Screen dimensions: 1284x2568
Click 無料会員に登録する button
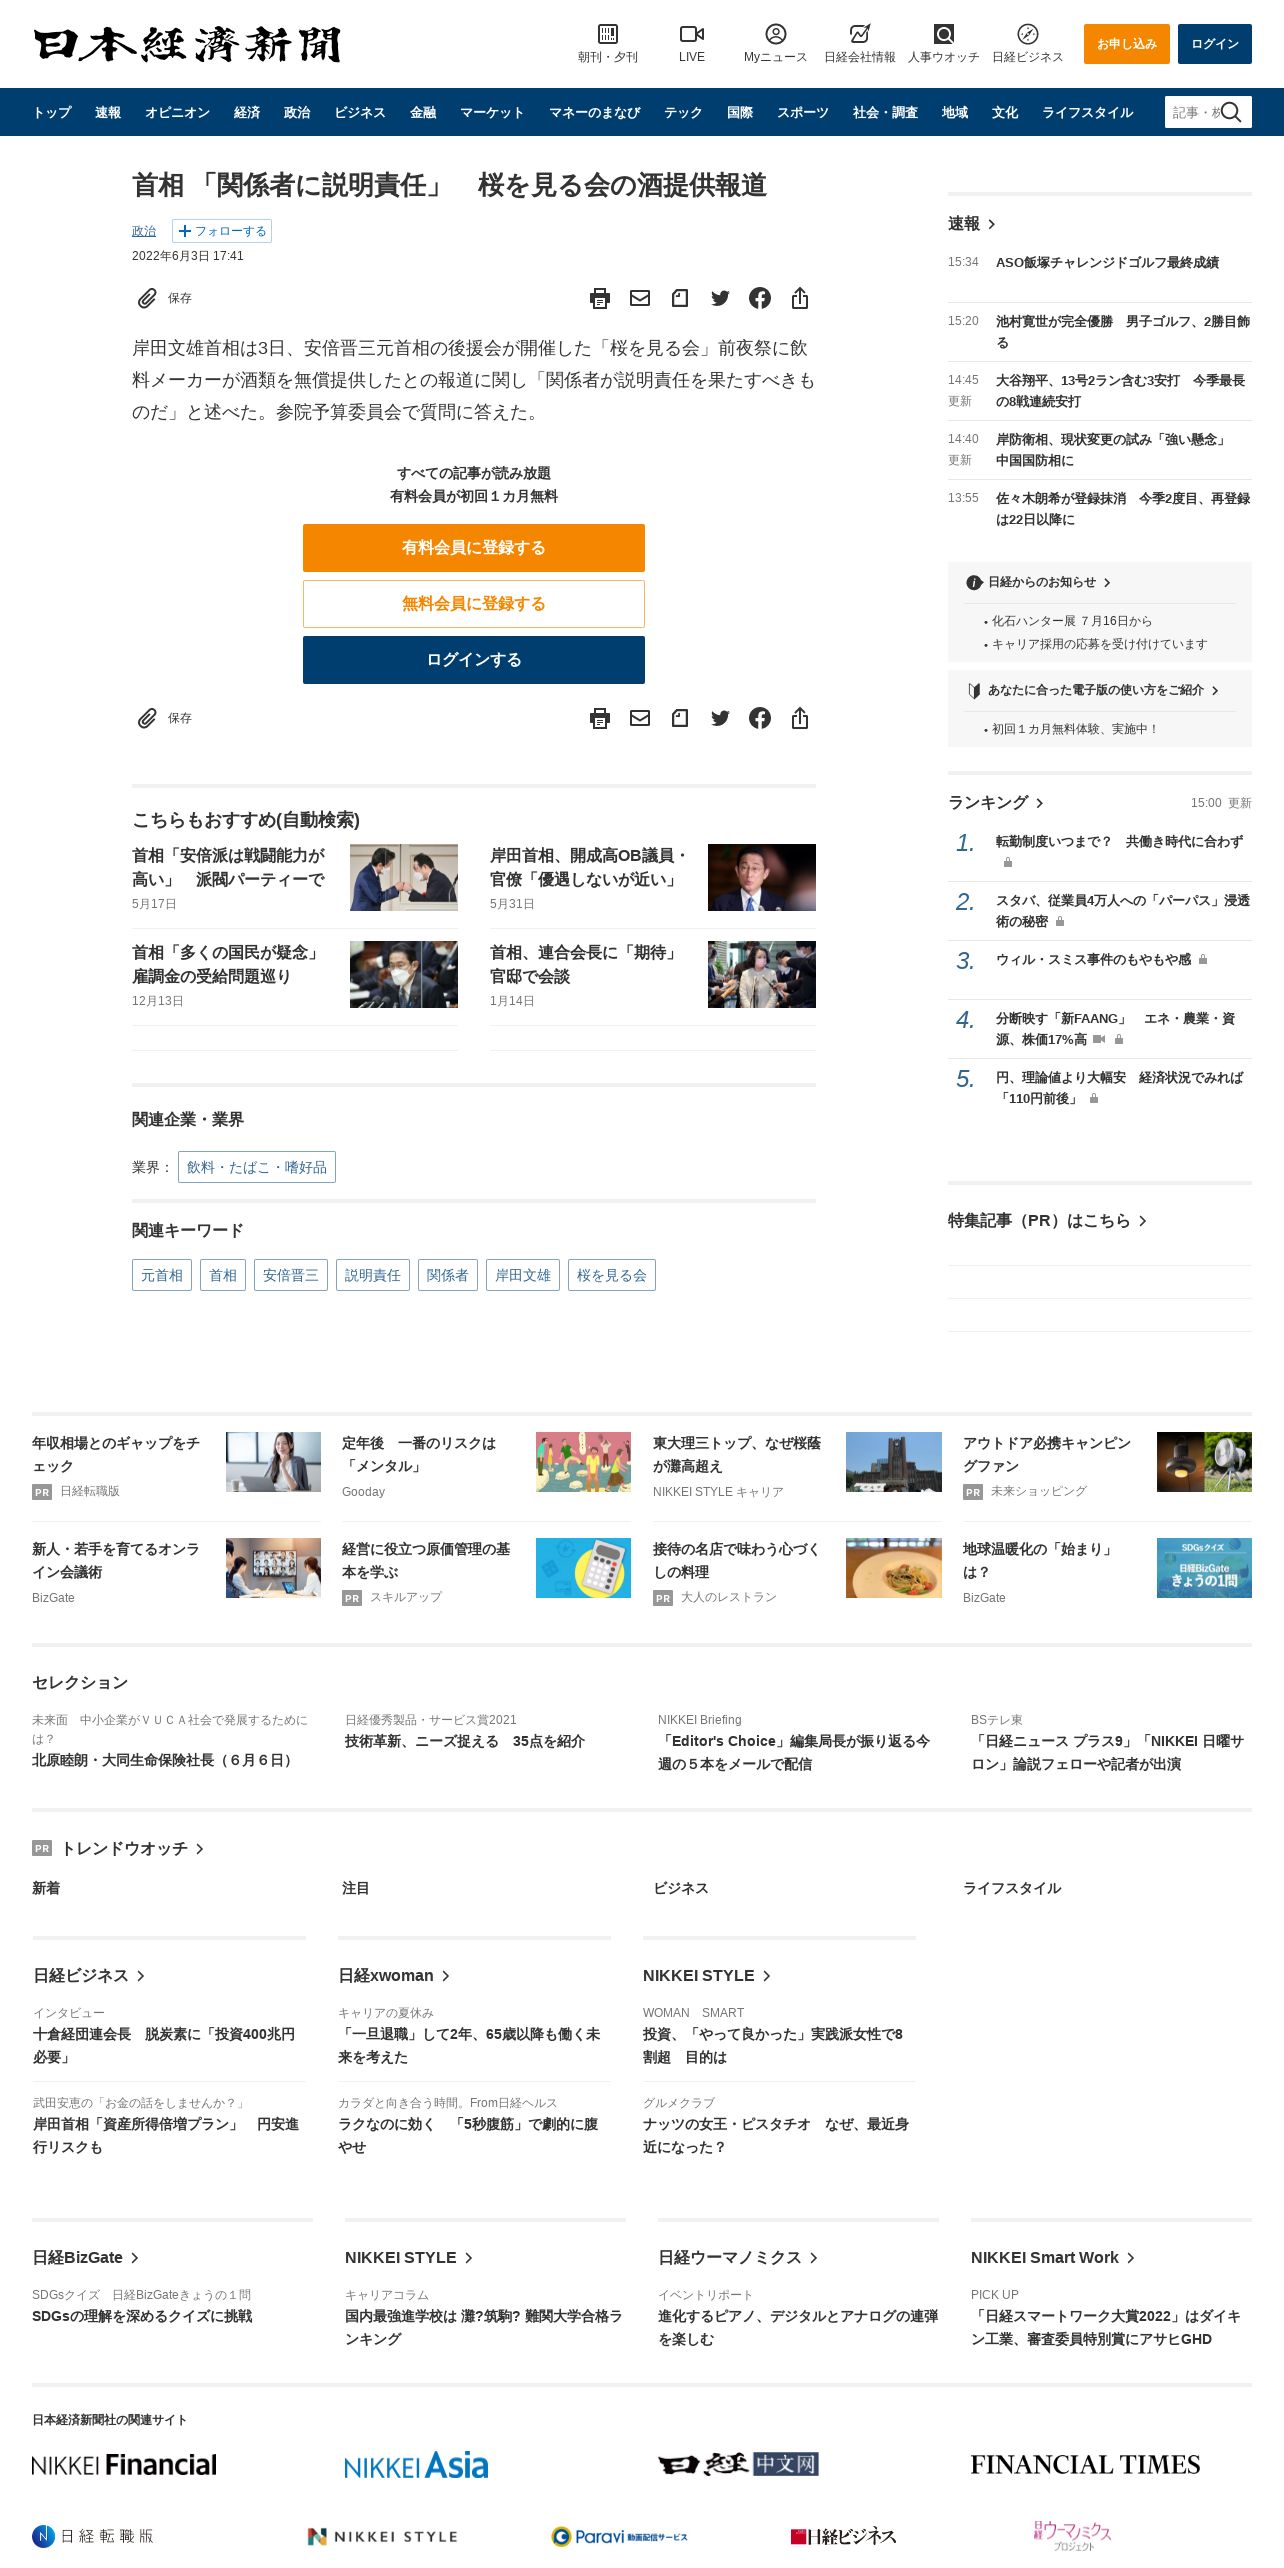[x=474, y=603]
